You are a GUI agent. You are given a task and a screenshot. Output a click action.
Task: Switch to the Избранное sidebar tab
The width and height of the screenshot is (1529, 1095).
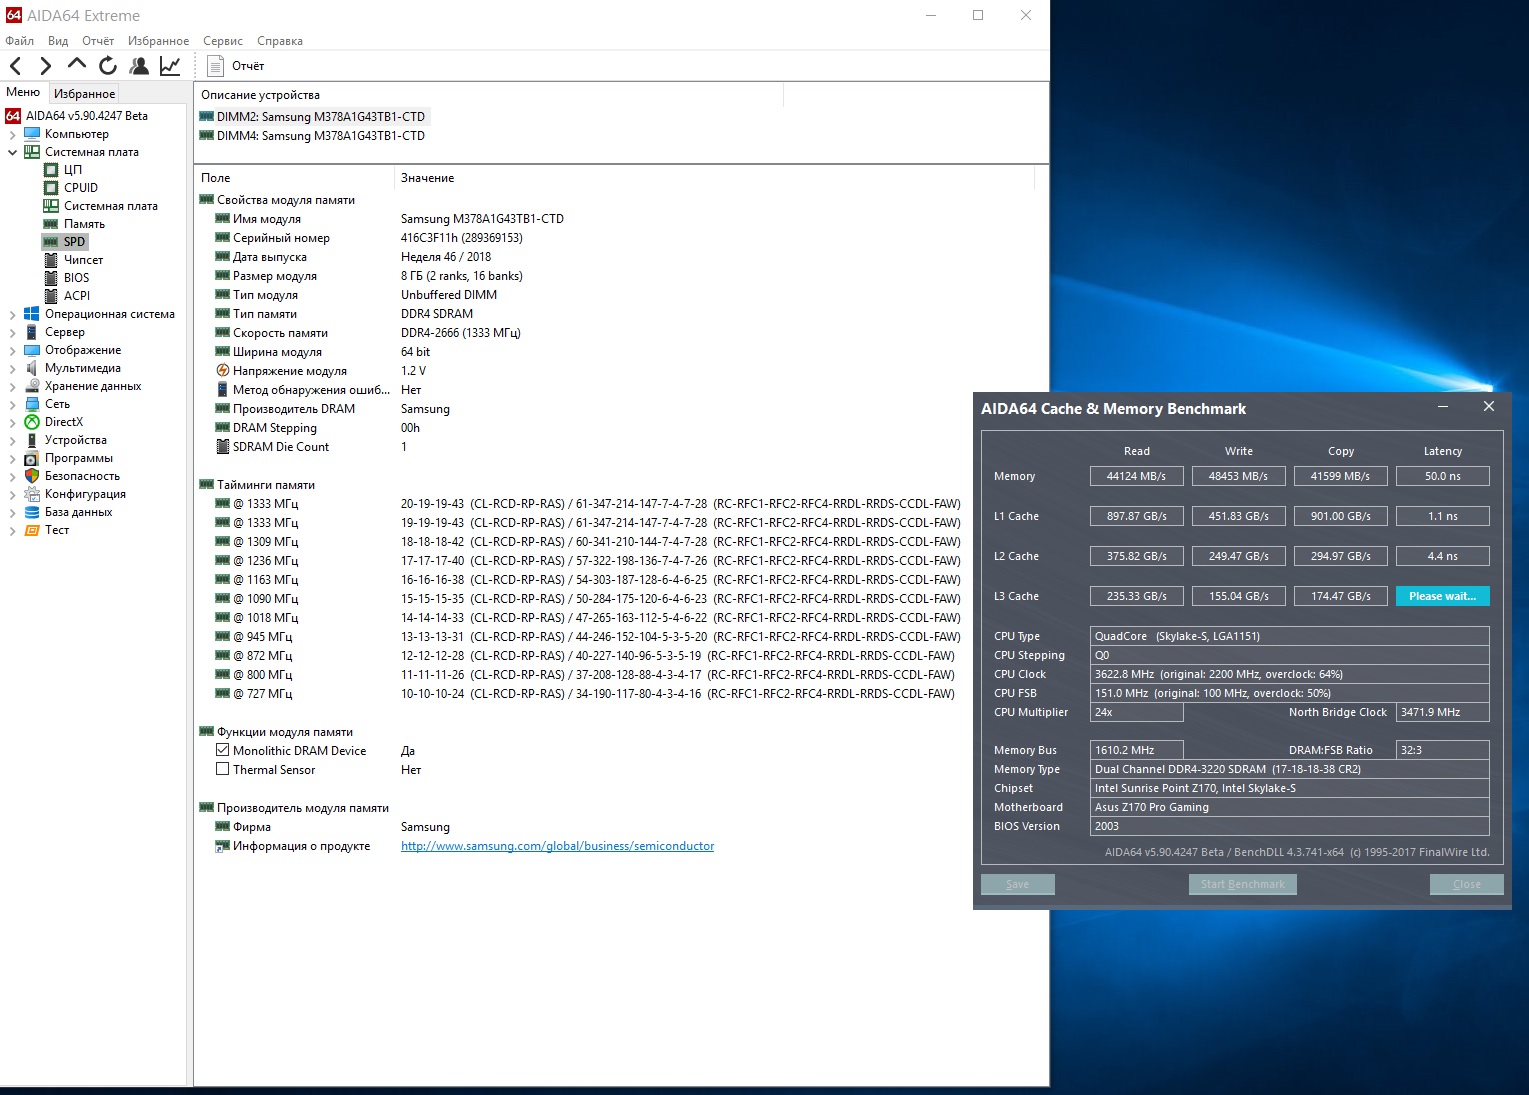pos(84,93)
